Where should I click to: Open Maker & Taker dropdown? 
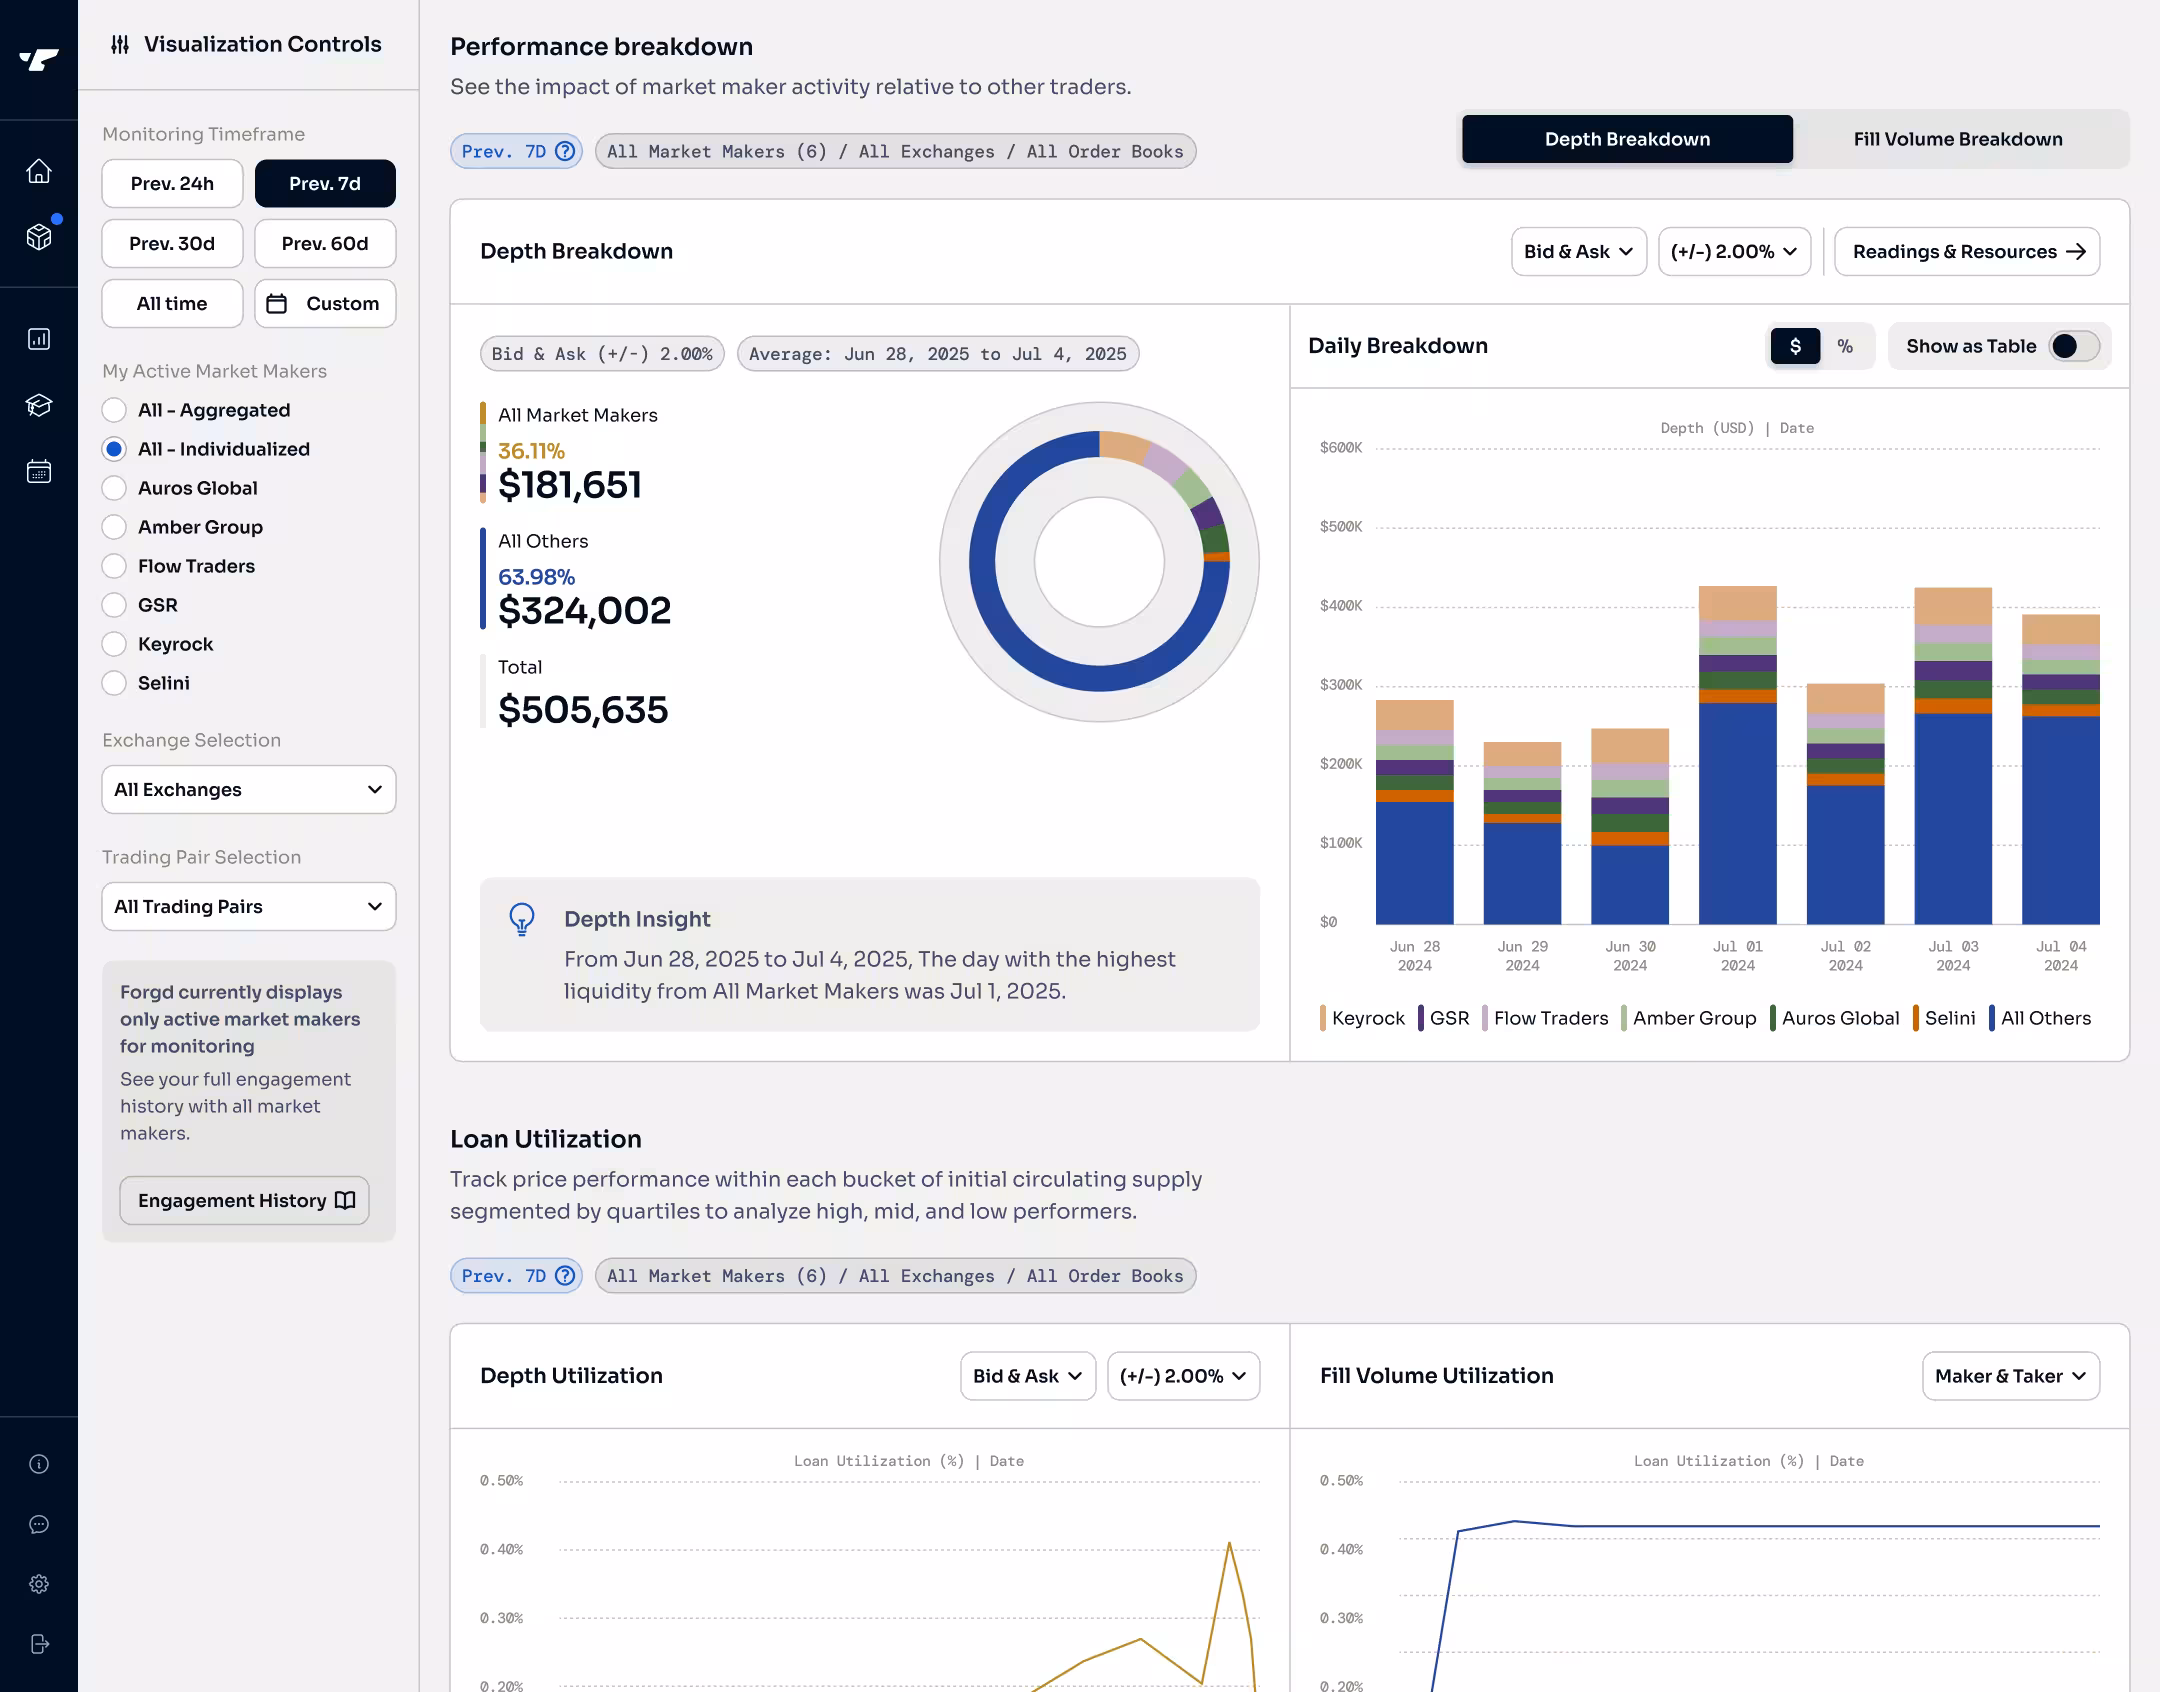tap(2010, 1376)
